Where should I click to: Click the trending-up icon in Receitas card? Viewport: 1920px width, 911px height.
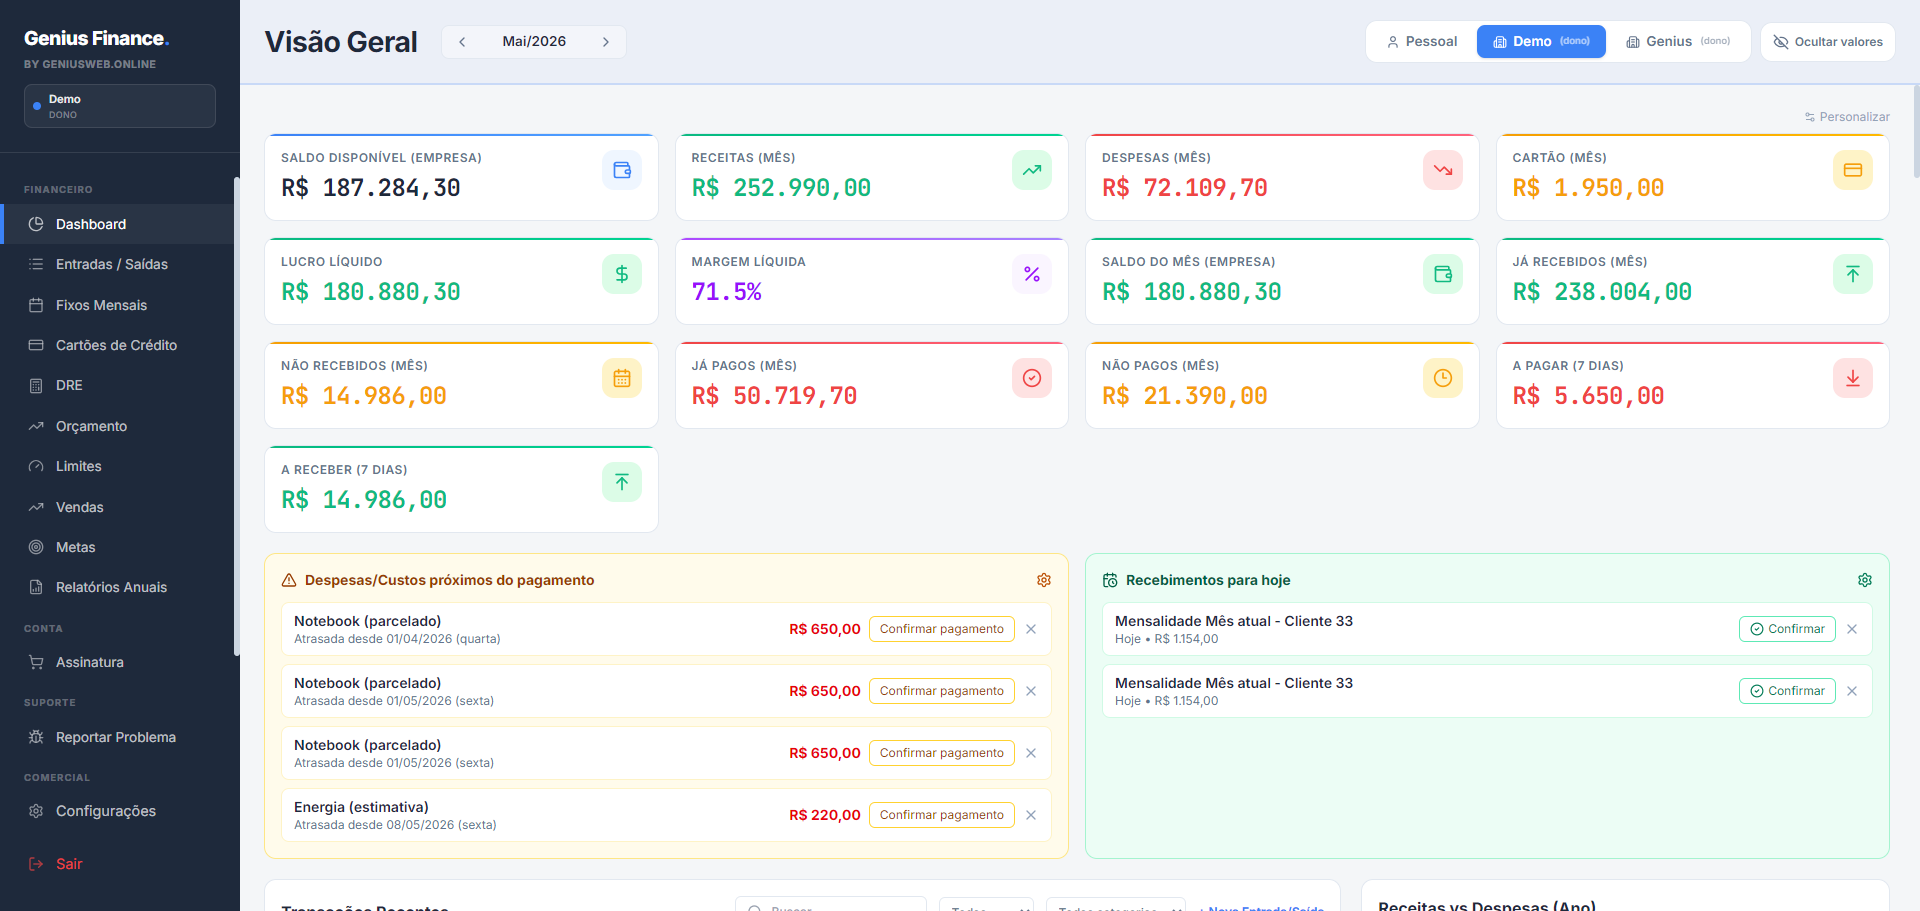click(1032, 170)
